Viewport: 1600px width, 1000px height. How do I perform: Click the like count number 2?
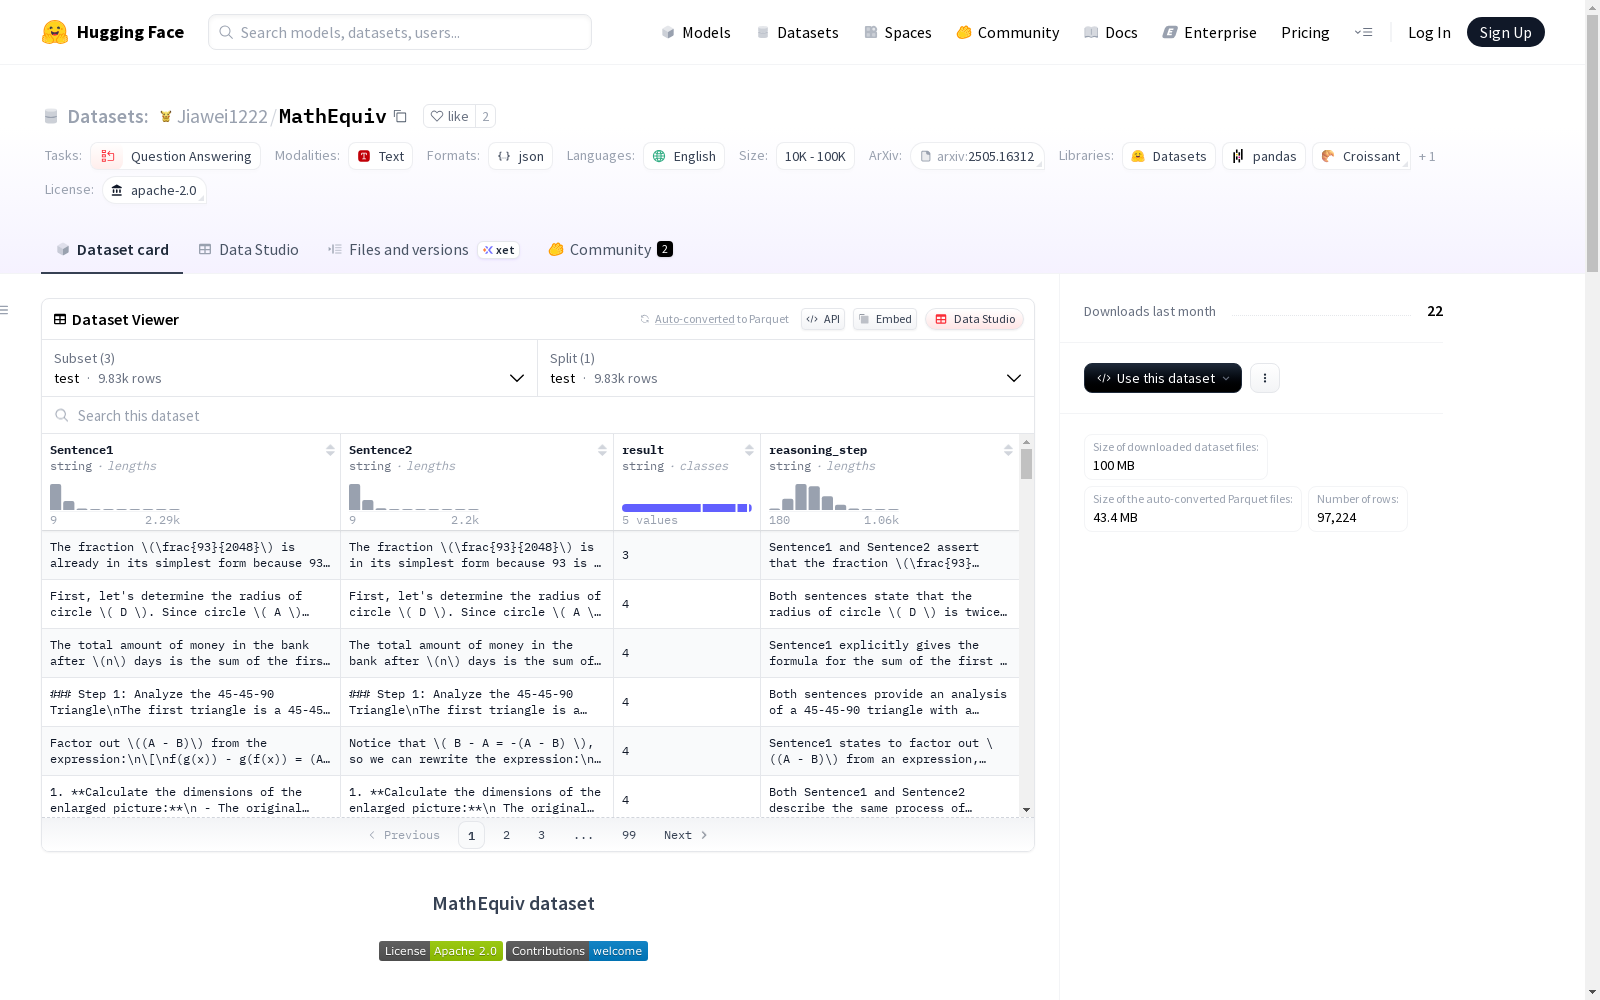(486, 116)
